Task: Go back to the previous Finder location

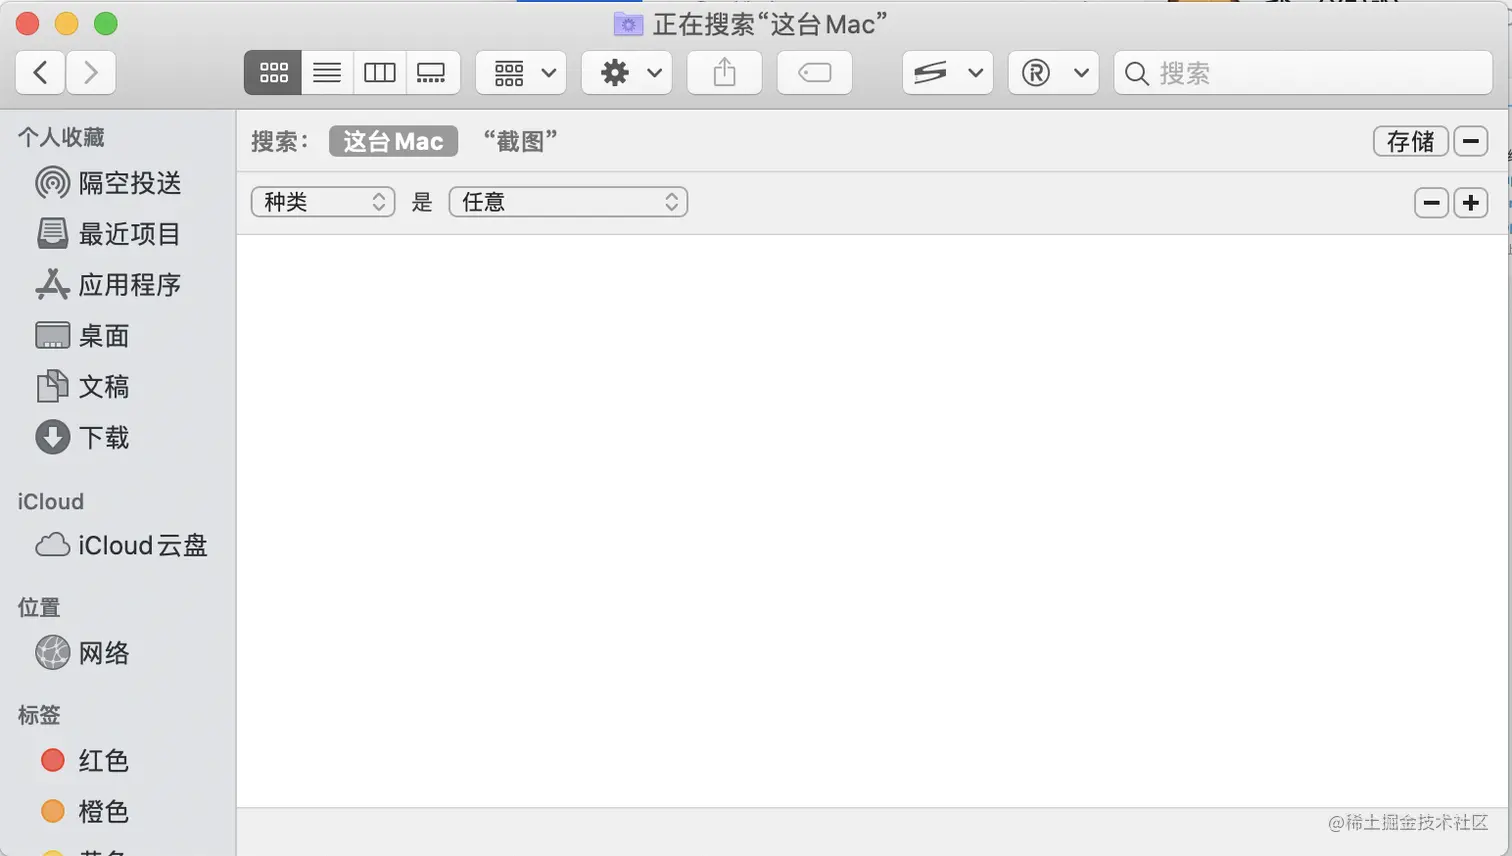Action: 41,73
